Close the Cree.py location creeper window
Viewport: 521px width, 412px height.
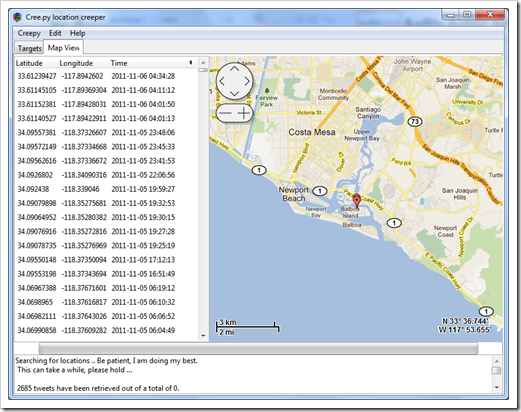[490, 14]
